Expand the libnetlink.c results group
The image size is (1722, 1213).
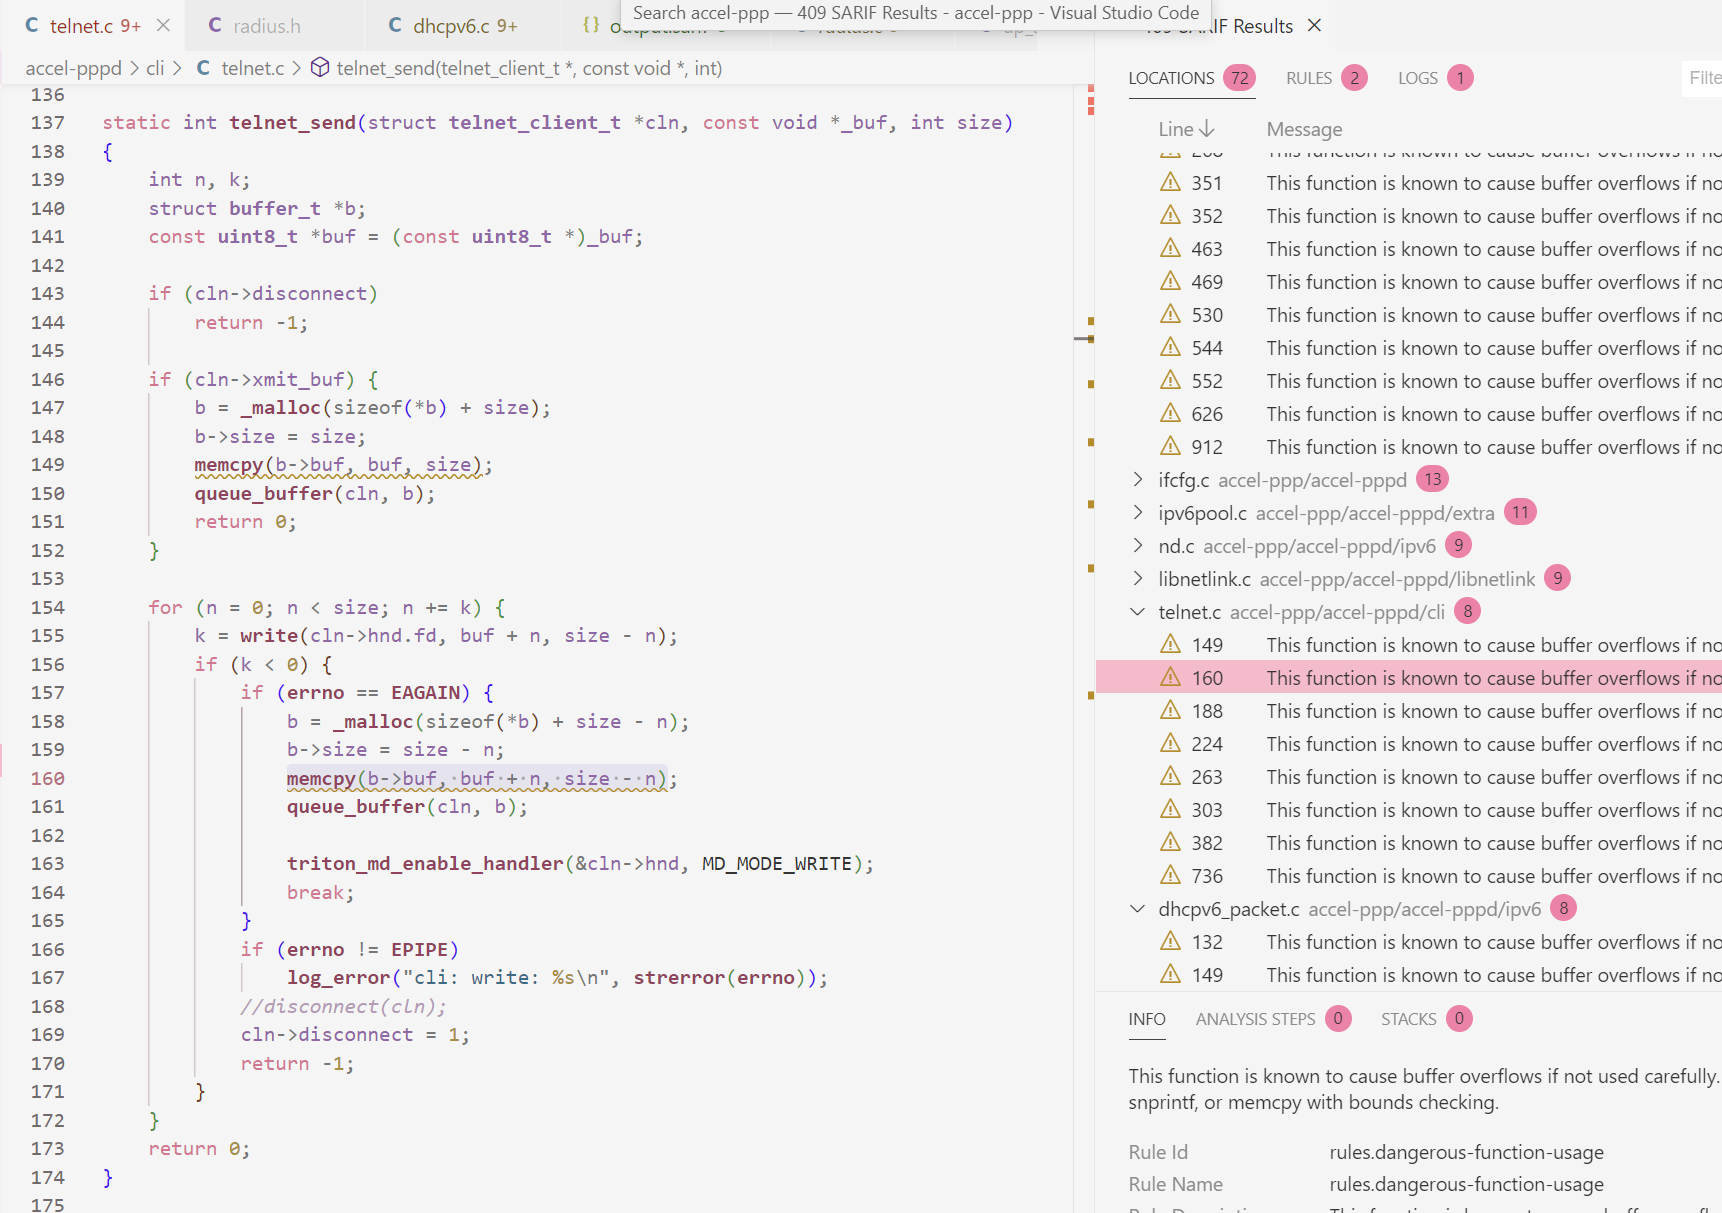(x=1137, y=579)
